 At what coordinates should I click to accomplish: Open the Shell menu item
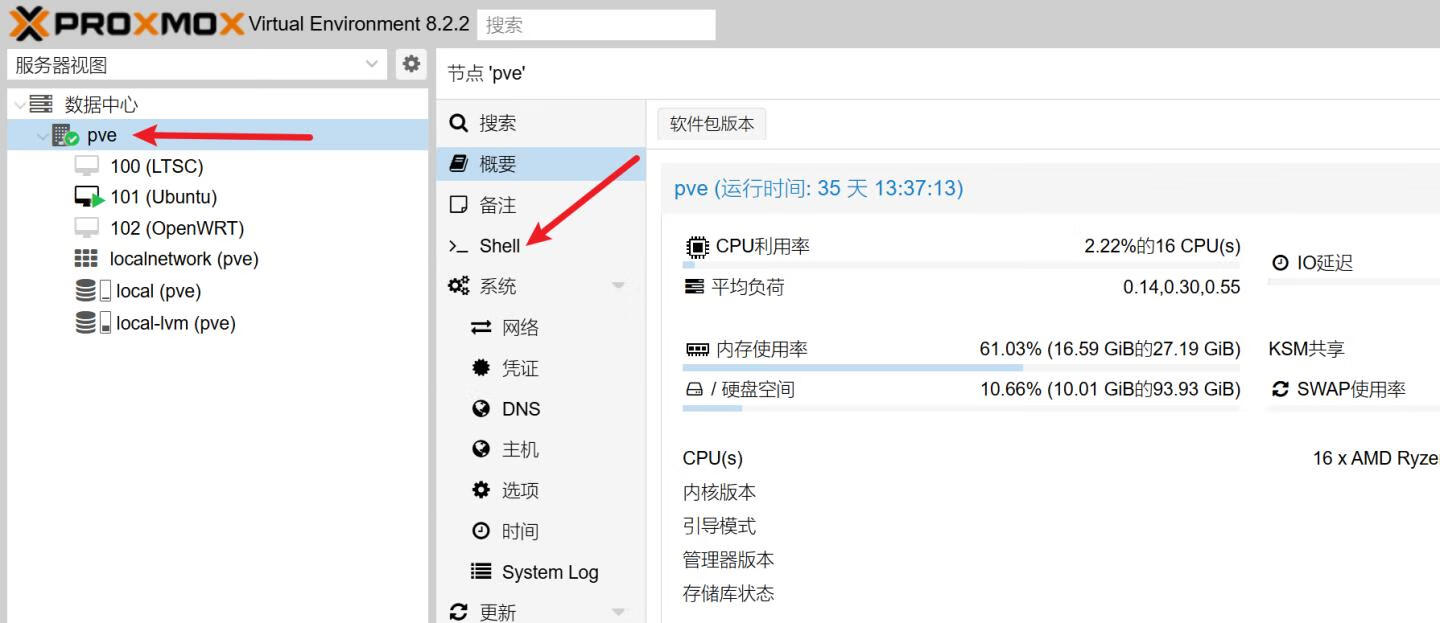coord(499,246)
